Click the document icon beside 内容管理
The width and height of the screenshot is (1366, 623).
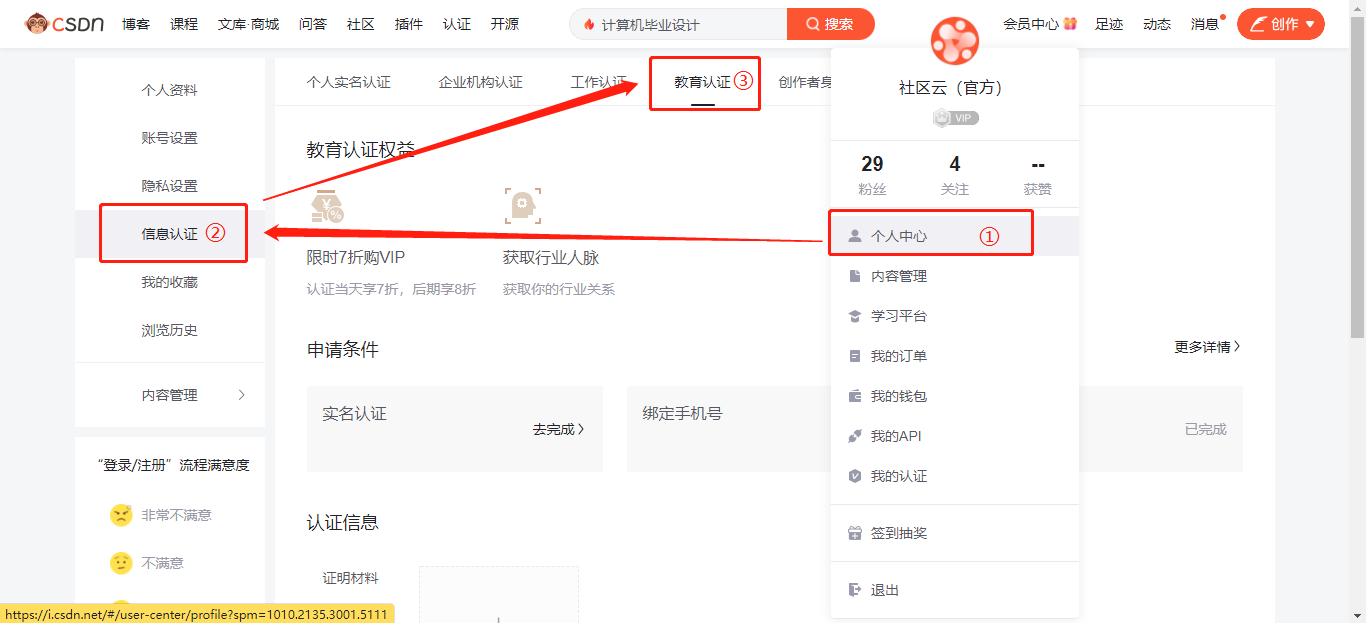(x=855, y=276)
